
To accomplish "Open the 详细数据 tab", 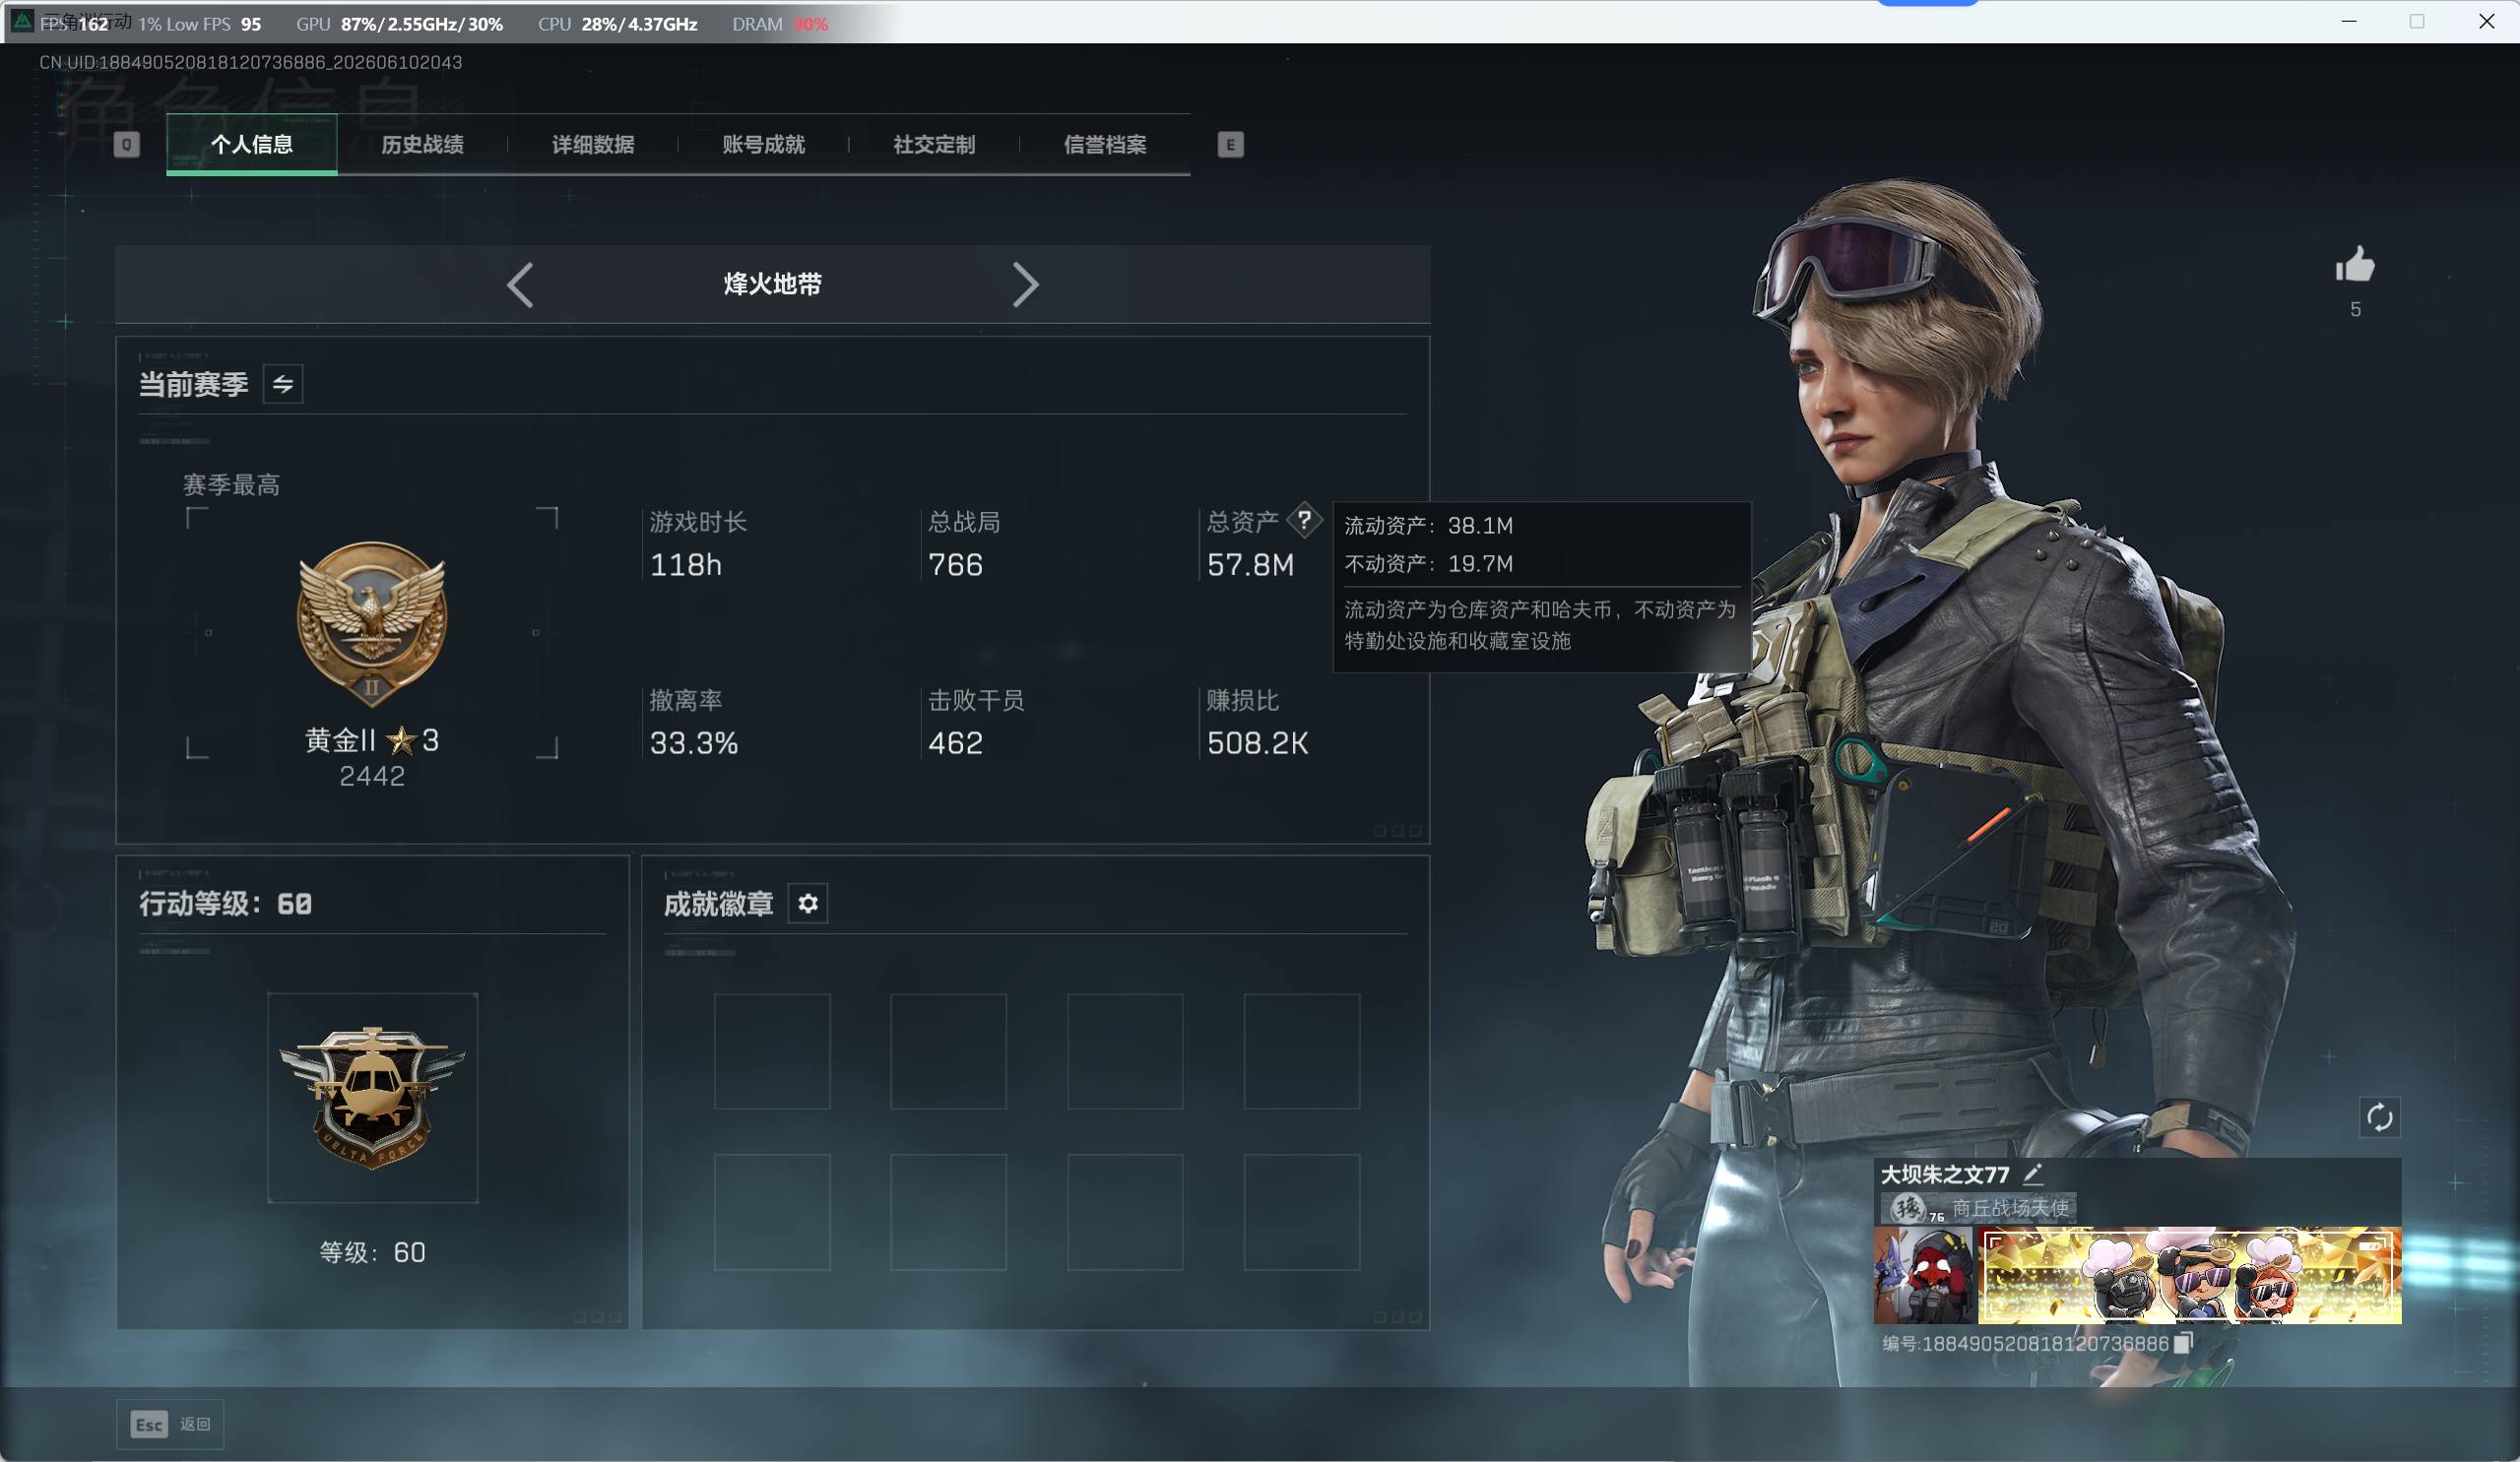I will 593,145.
